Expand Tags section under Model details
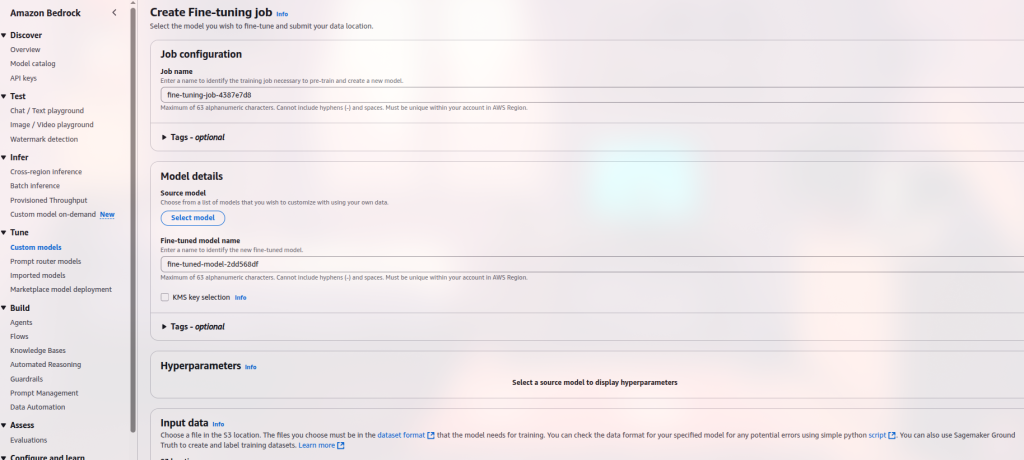The image size is (1024, 460). tap(165, 326)
